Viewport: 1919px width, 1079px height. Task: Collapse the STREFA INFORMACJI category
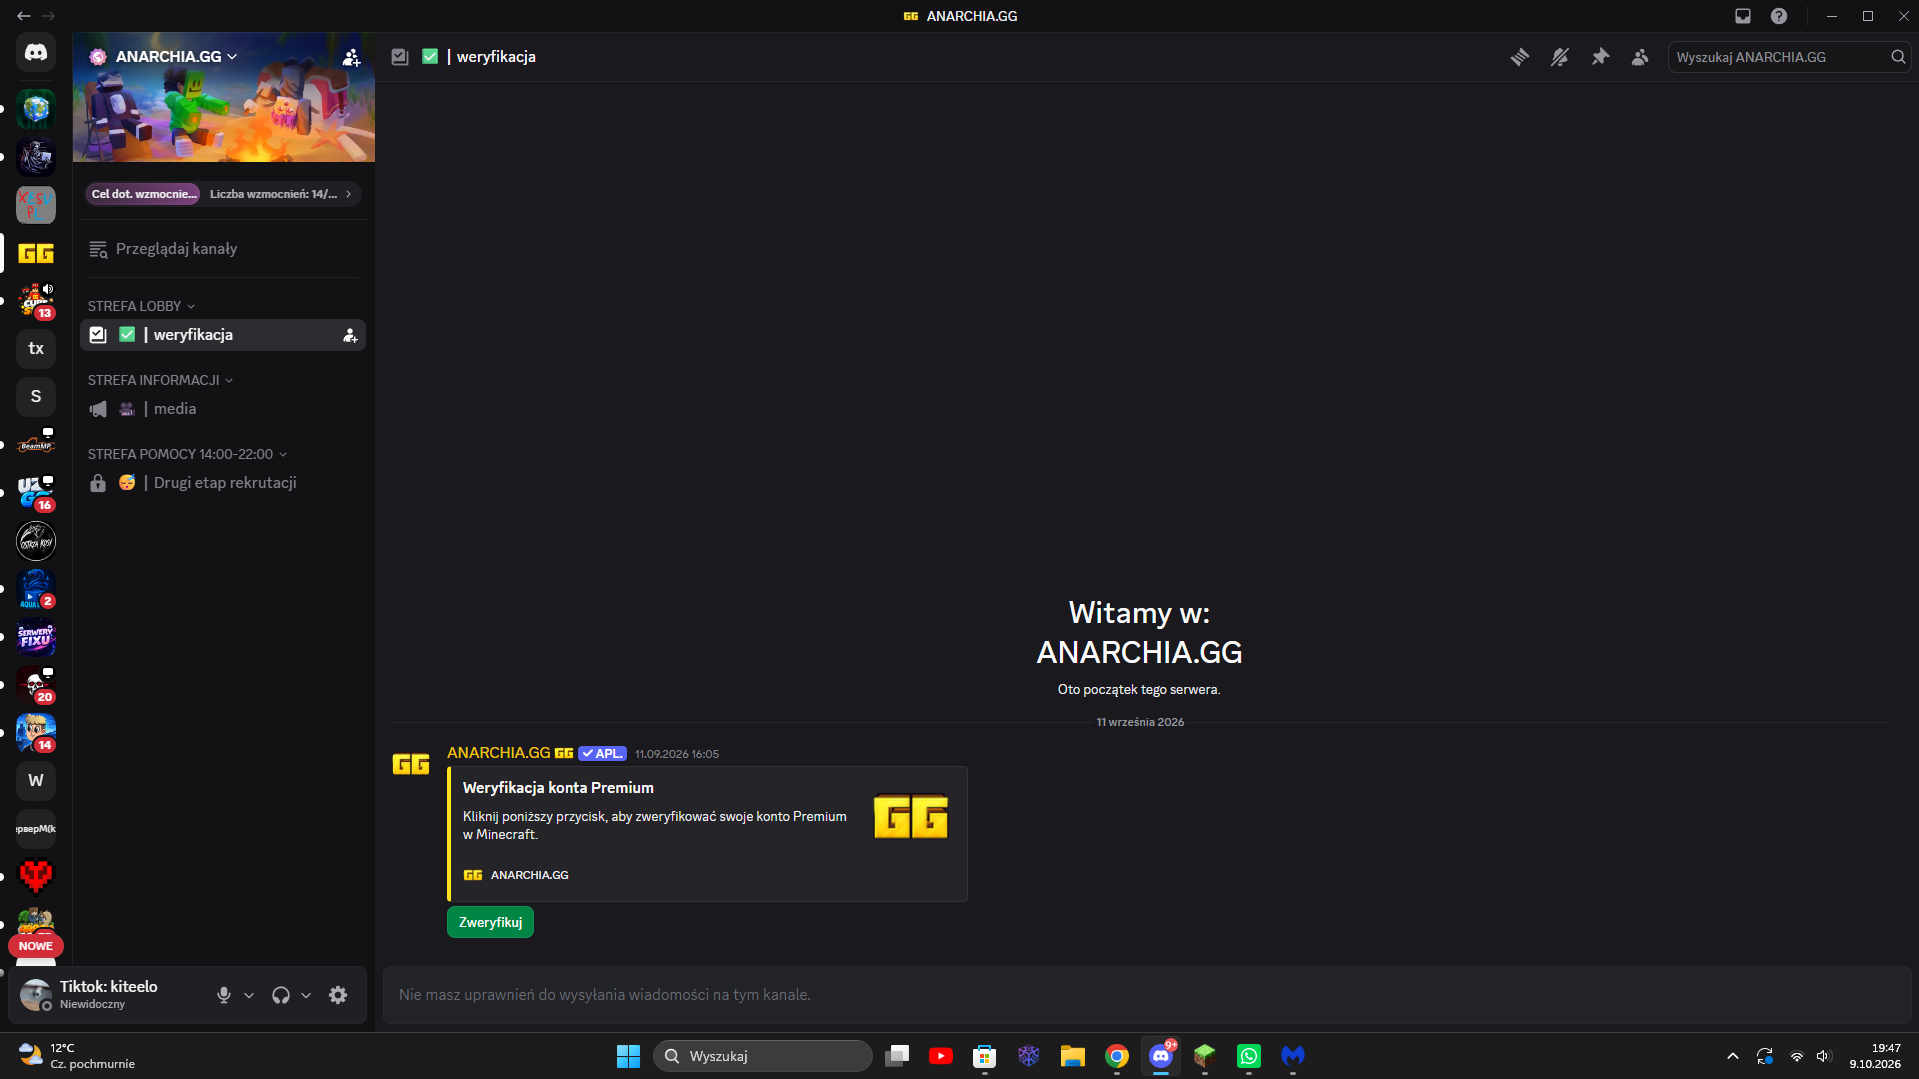[160, 380]
